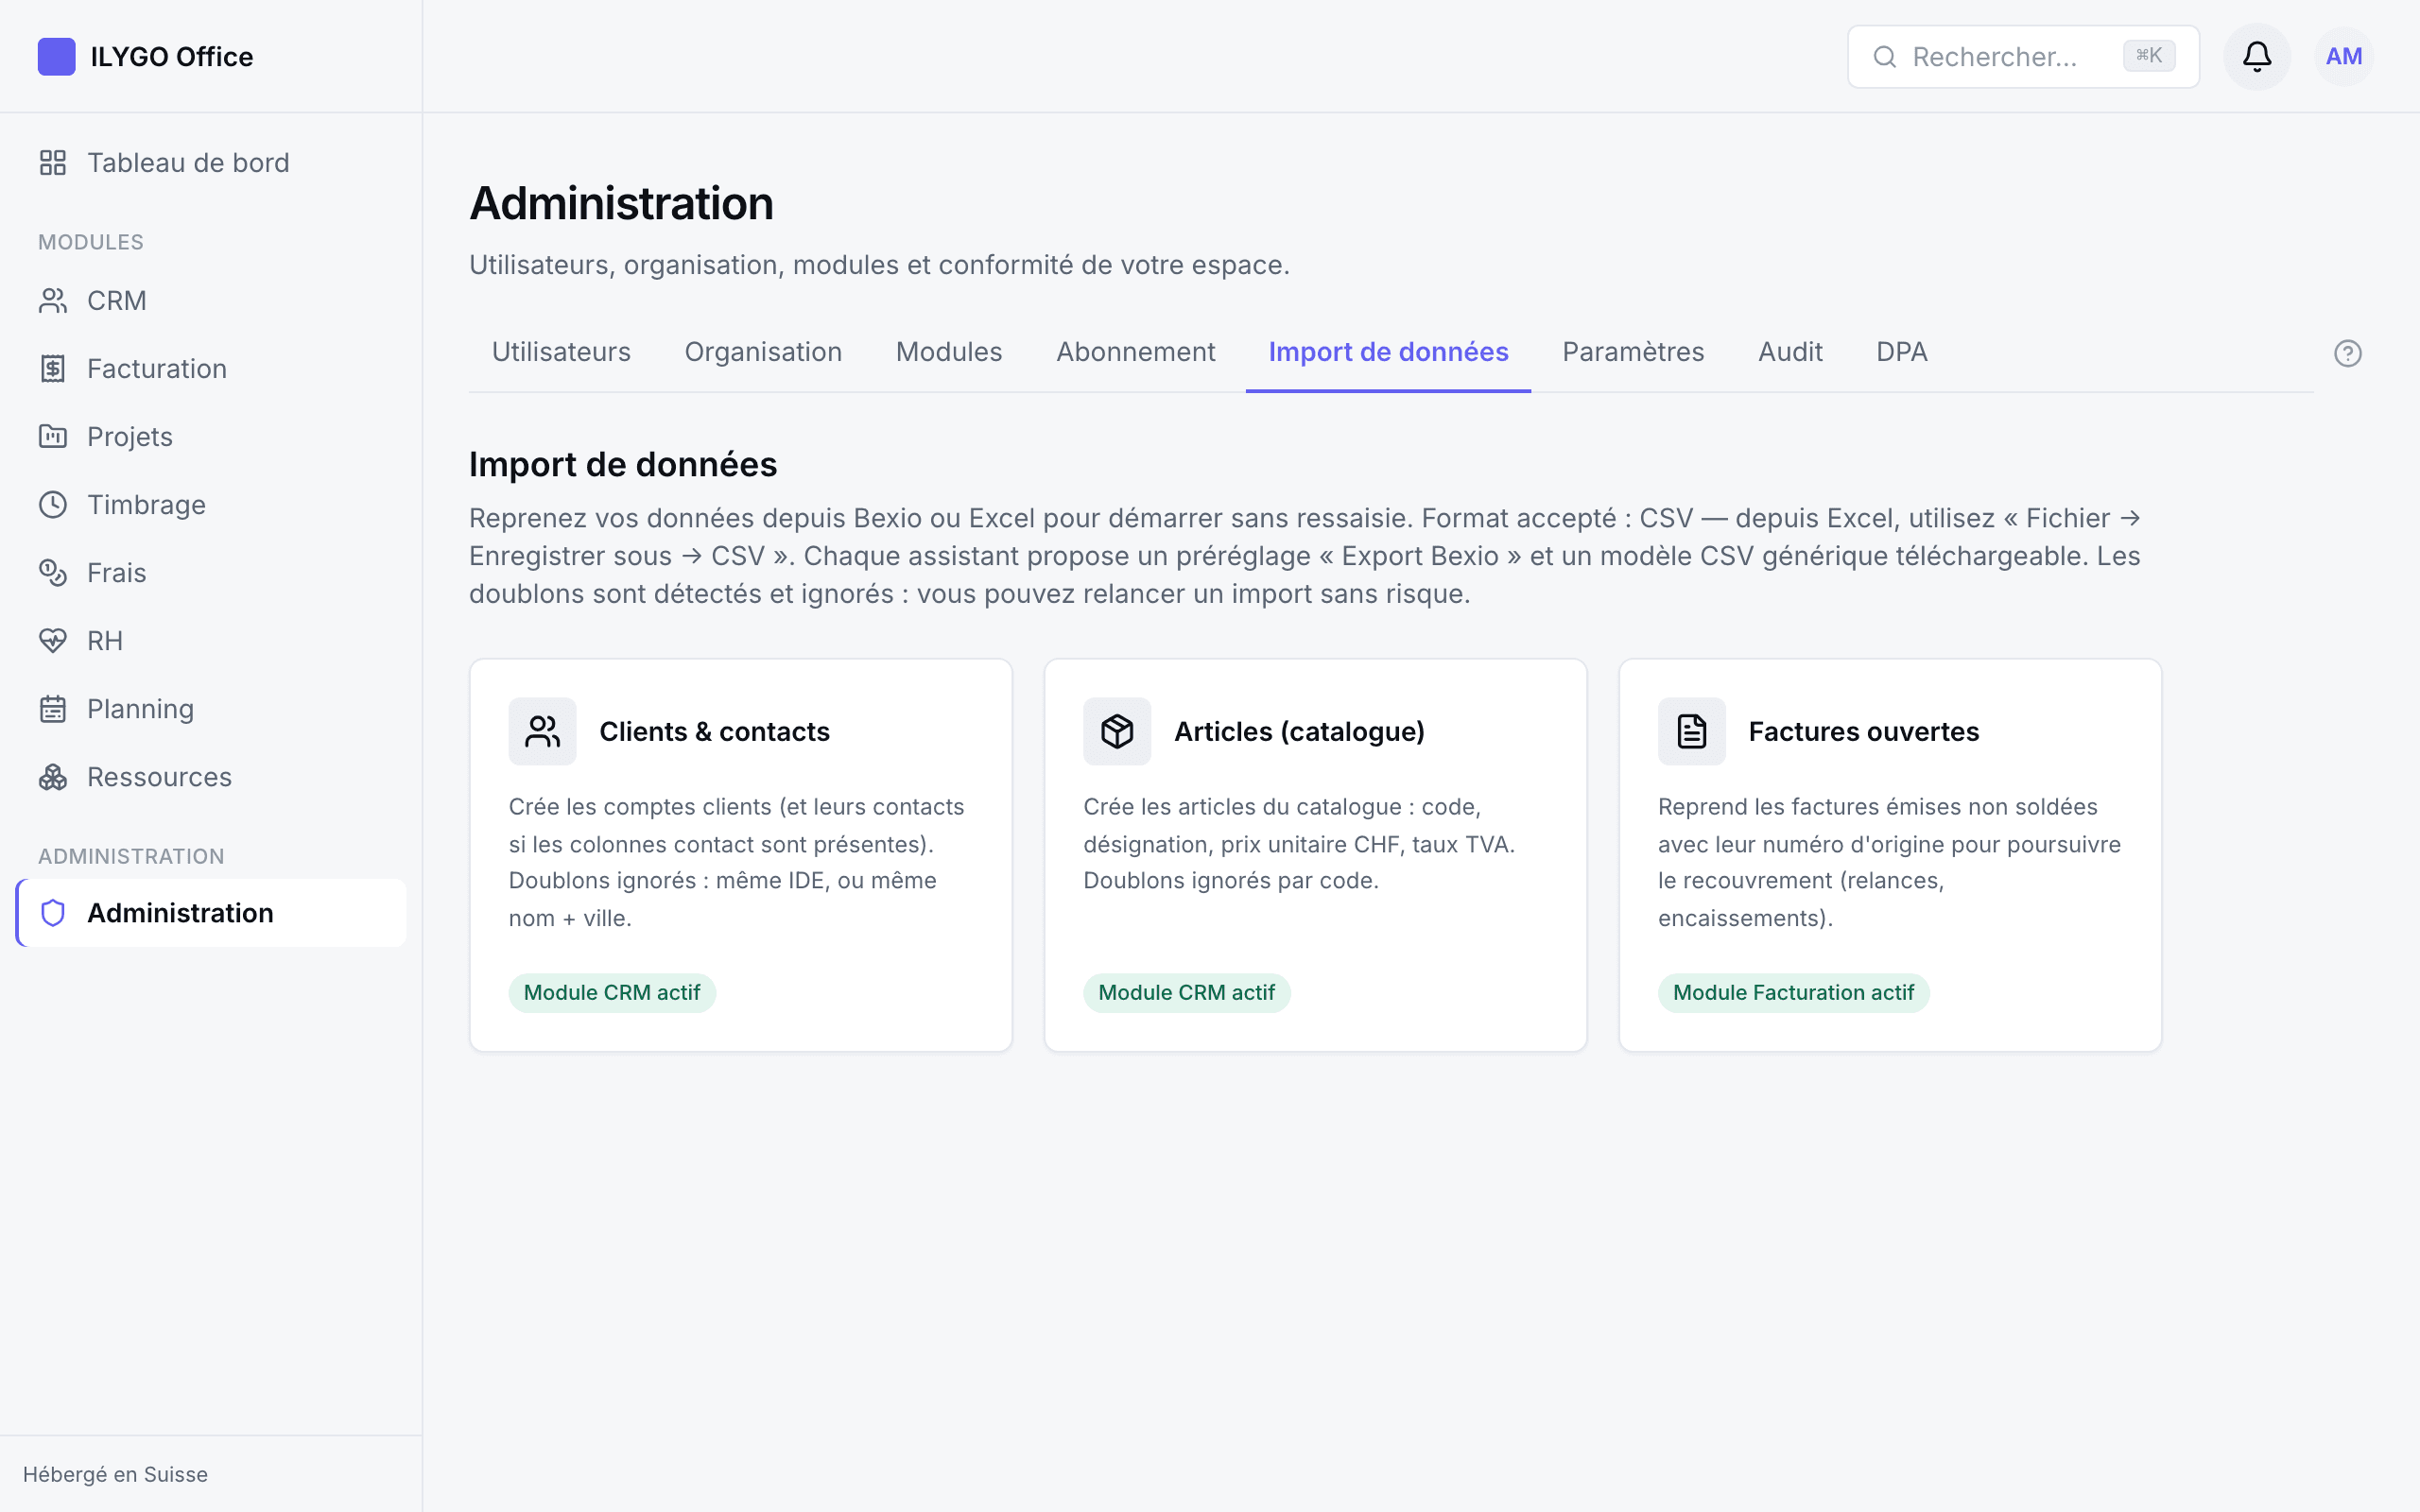Click the Import de données section heading
The height and width of the screenshot is (1512, 2420).
tap(622, 464)
